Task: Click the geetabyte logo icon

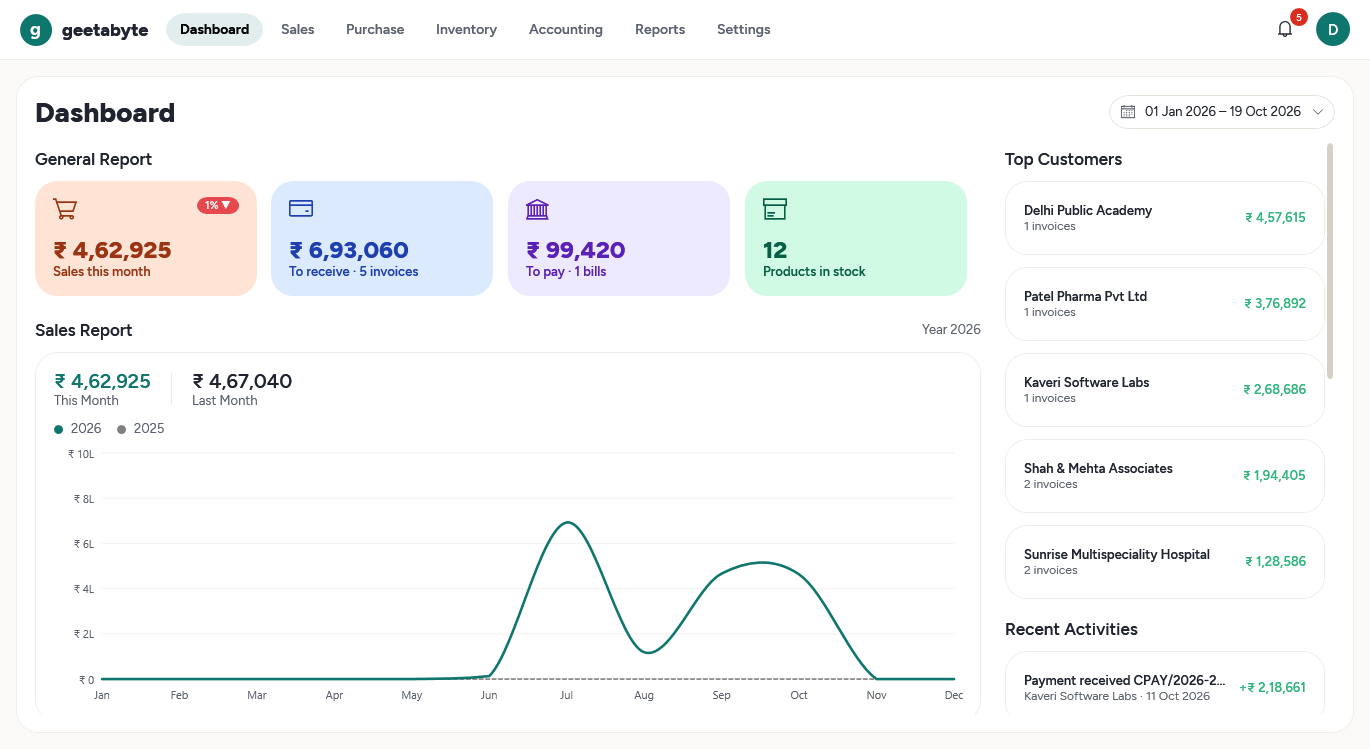Action: [x=36, y=30]
